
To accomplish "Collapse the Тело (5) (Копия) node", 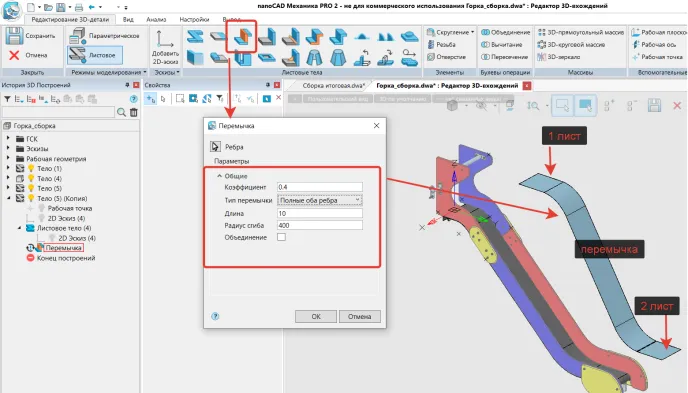I will click(8, 198).
